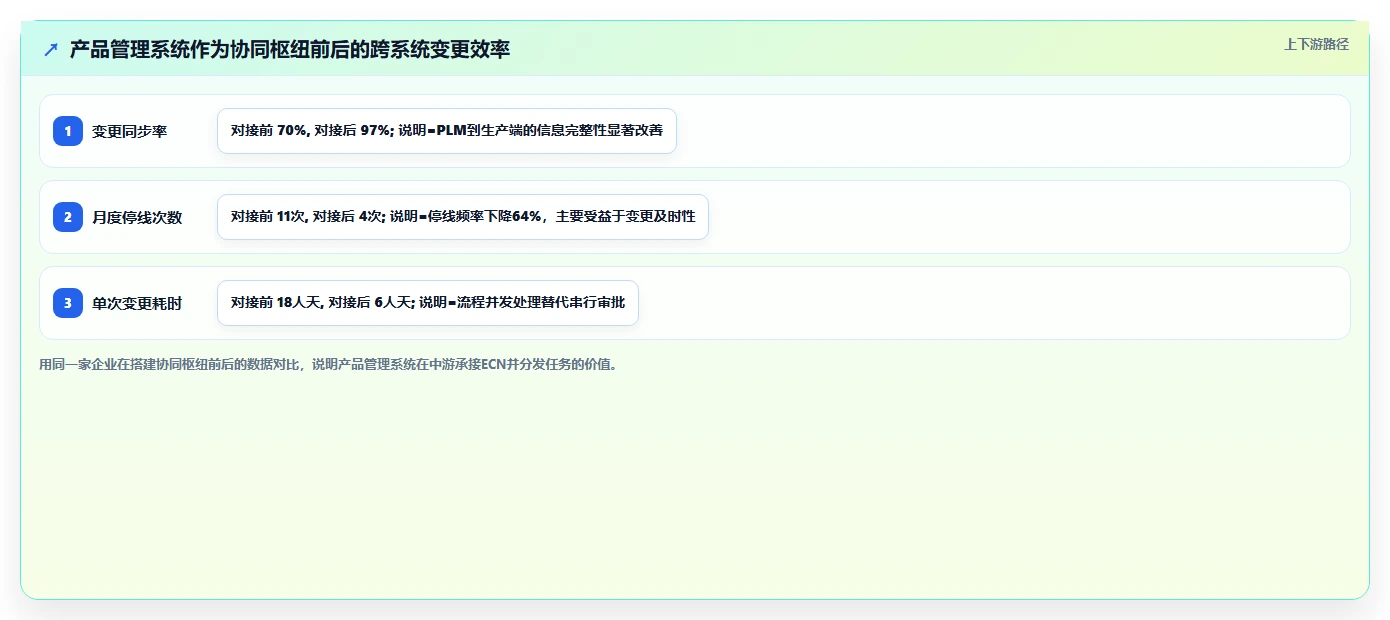Screen dimensions: 1390x620
Task: Click the title 产品管理系统作为协同枢纽前后的跨系统变更效率
Action: [290, 49]
